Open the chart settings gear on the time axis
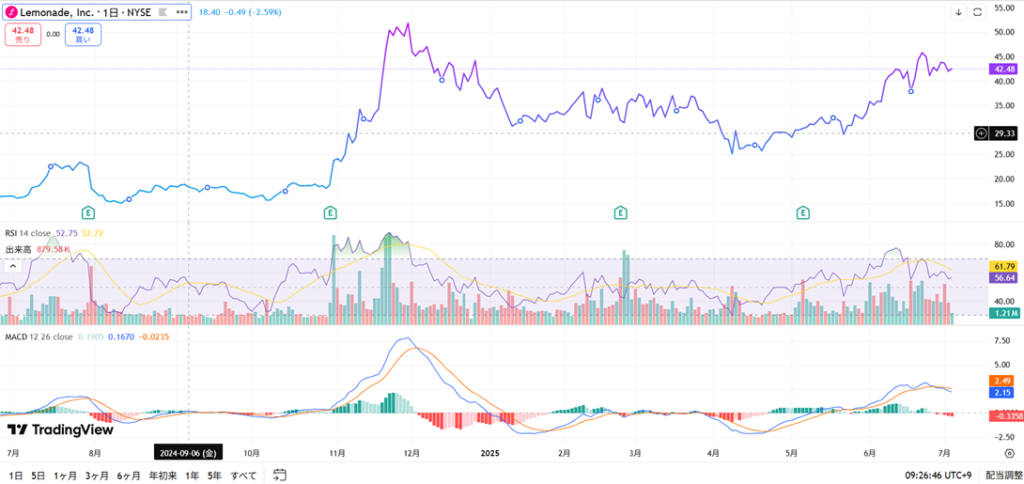The width and height of the screenshot is (1024, 484). point(1008,453)
